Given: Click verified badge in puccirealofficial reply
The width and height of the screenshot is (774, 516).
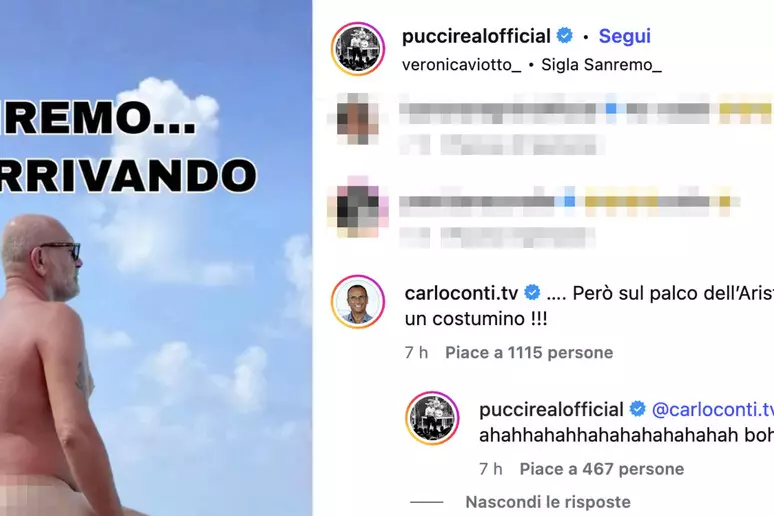Looking at the screenshot, I should (637, 409).
